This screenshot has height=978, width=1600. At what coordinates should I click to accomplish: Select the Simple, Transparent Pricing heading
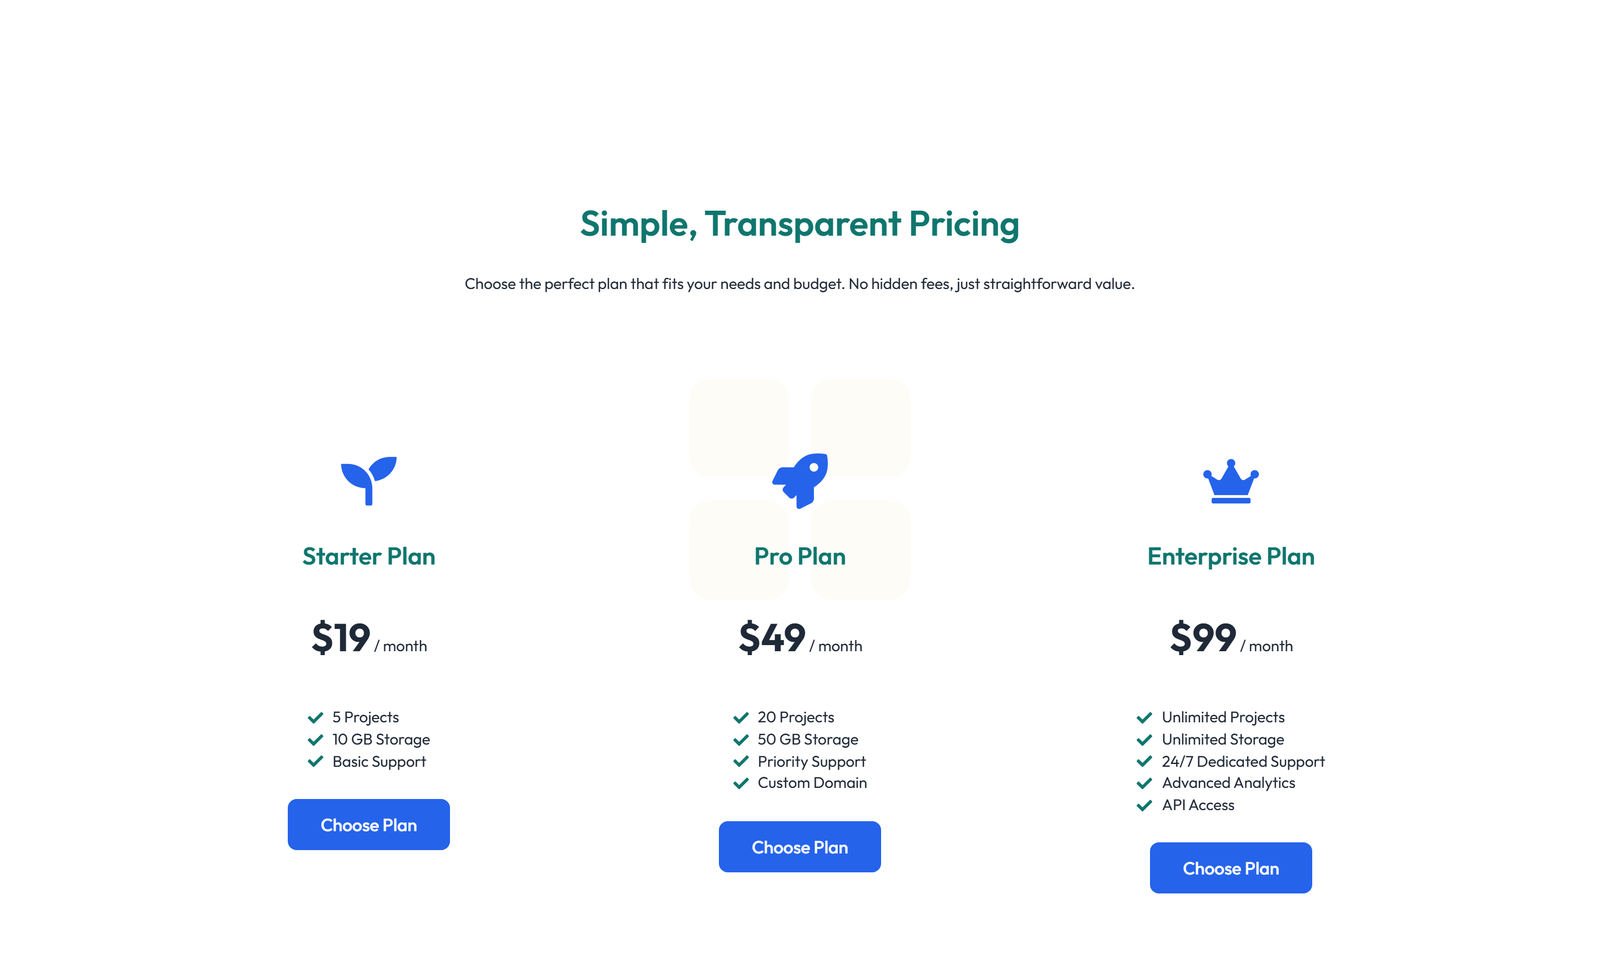pos(799,224)
